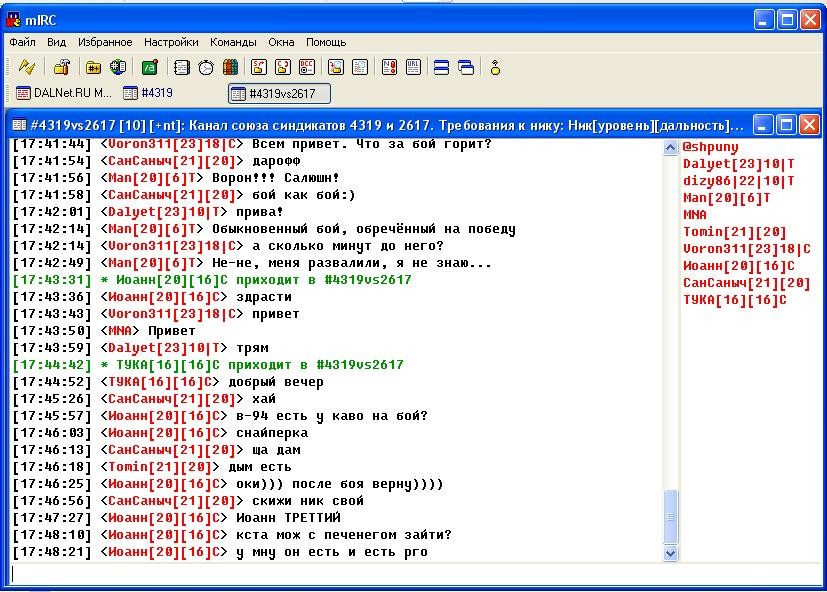Image resolution: width=827 pixels, height=592 pixels.
Task: Cascade windows using the toolbar icon
Action: pyautogui.click(x=466, y=67)
